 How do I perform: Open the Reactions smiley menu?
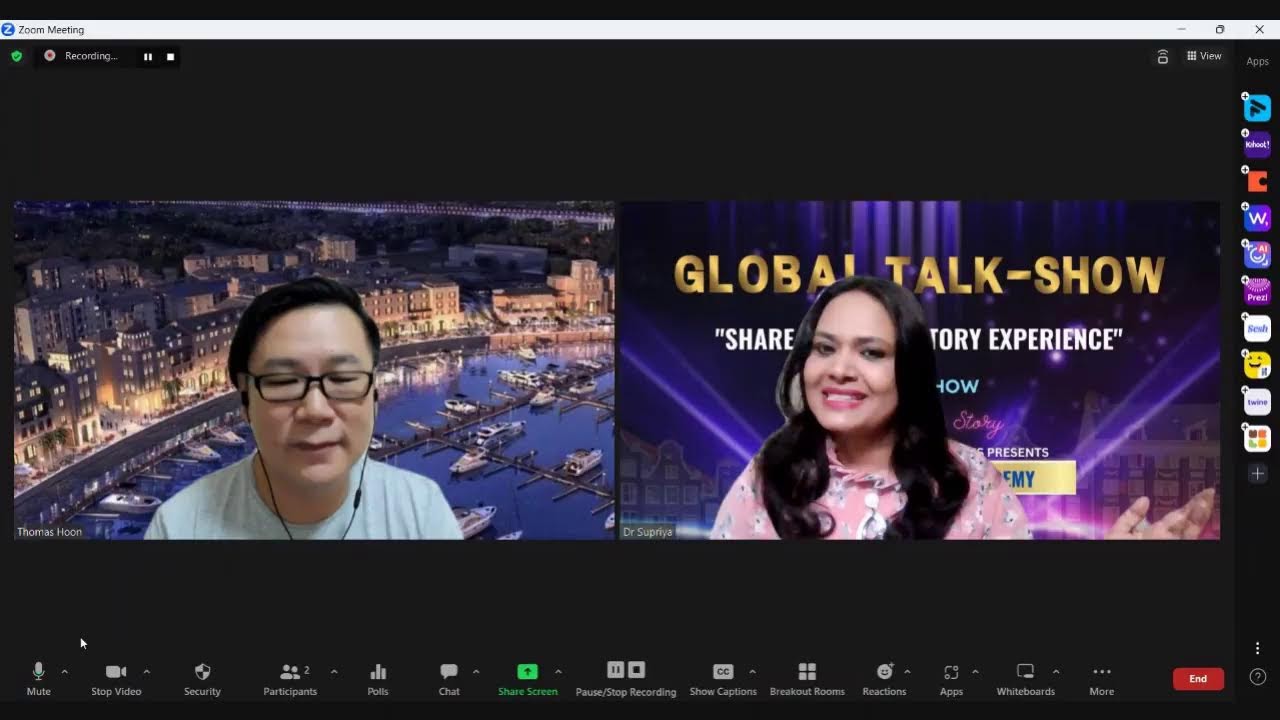[884, 678]
